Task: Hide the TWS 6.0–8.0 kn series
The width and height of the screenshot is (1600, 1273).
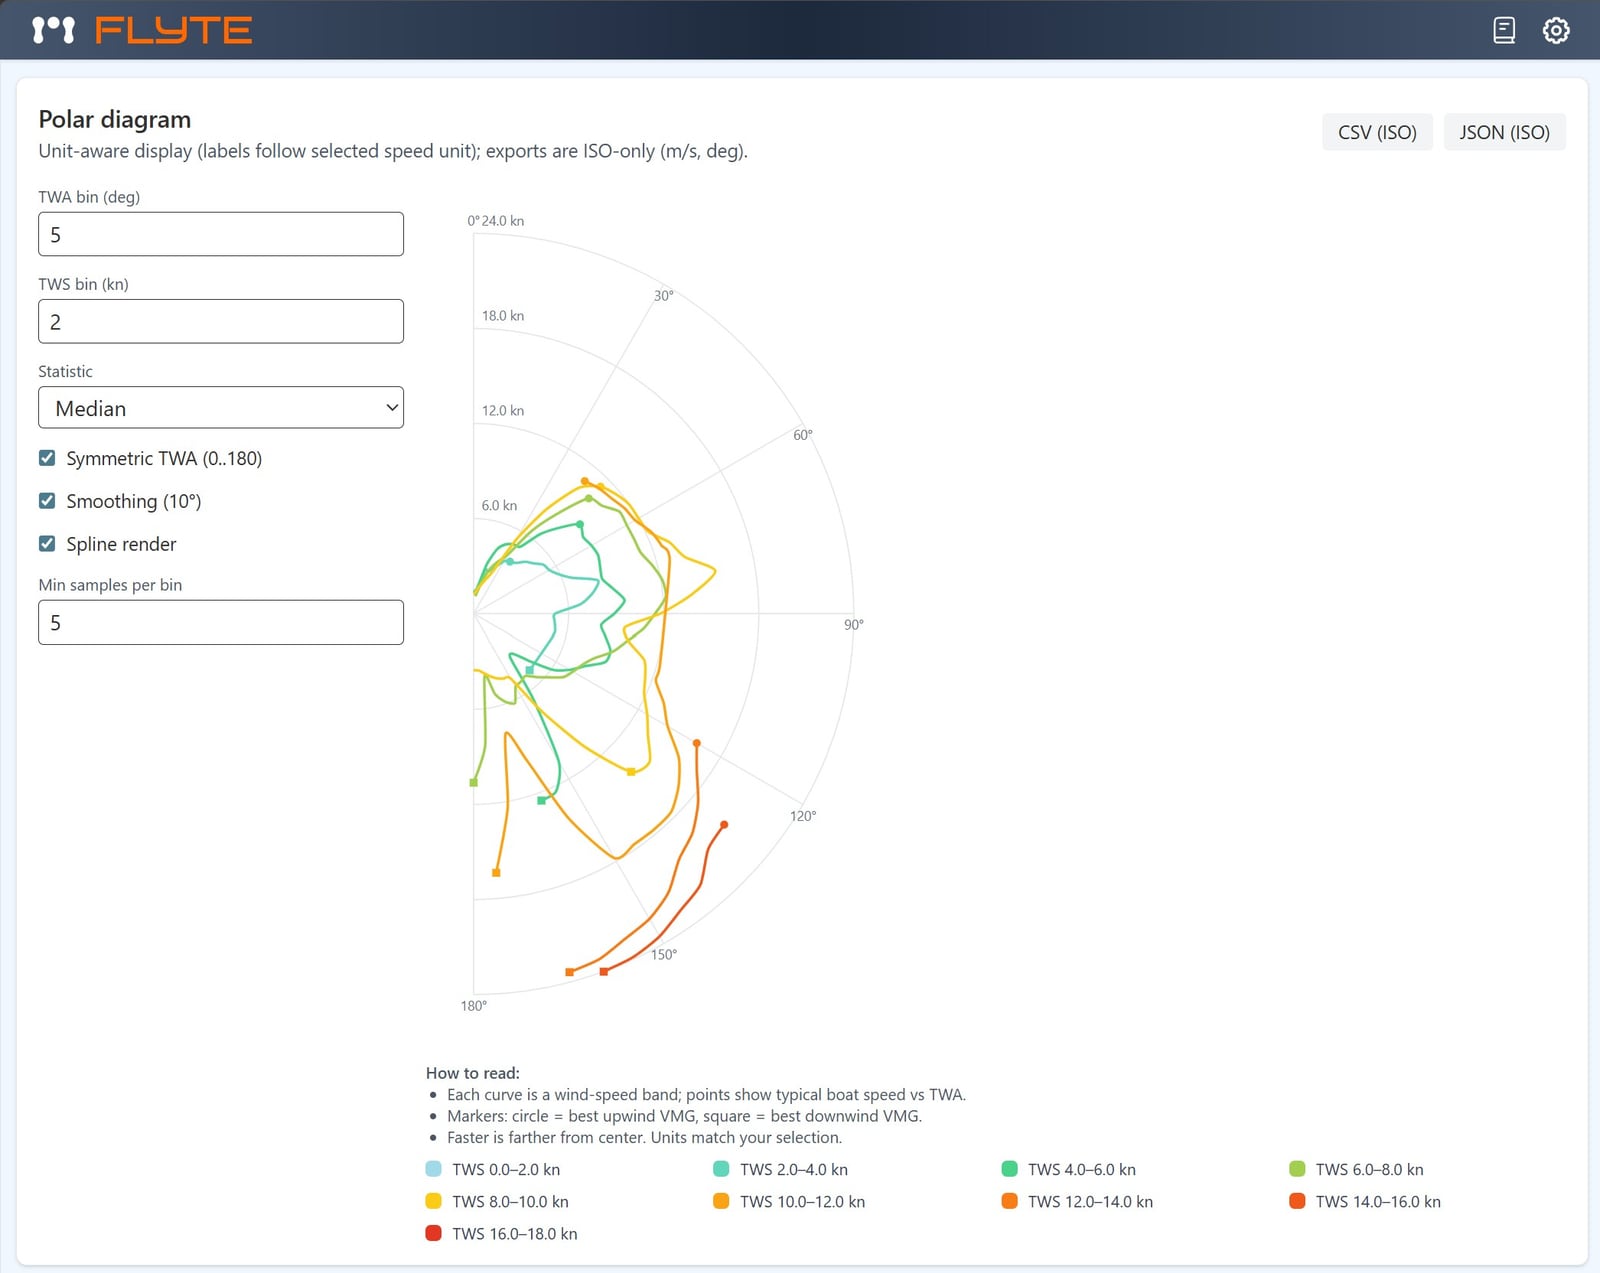Action: click(1296, 1168)
